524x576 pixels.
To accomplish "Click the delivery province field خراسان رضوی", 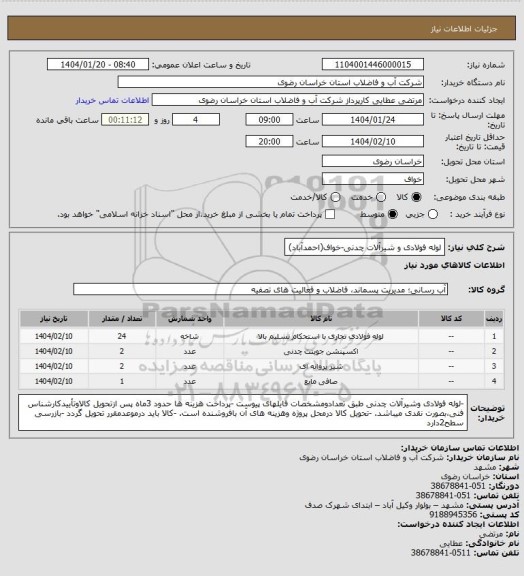I will coord(373,161).
